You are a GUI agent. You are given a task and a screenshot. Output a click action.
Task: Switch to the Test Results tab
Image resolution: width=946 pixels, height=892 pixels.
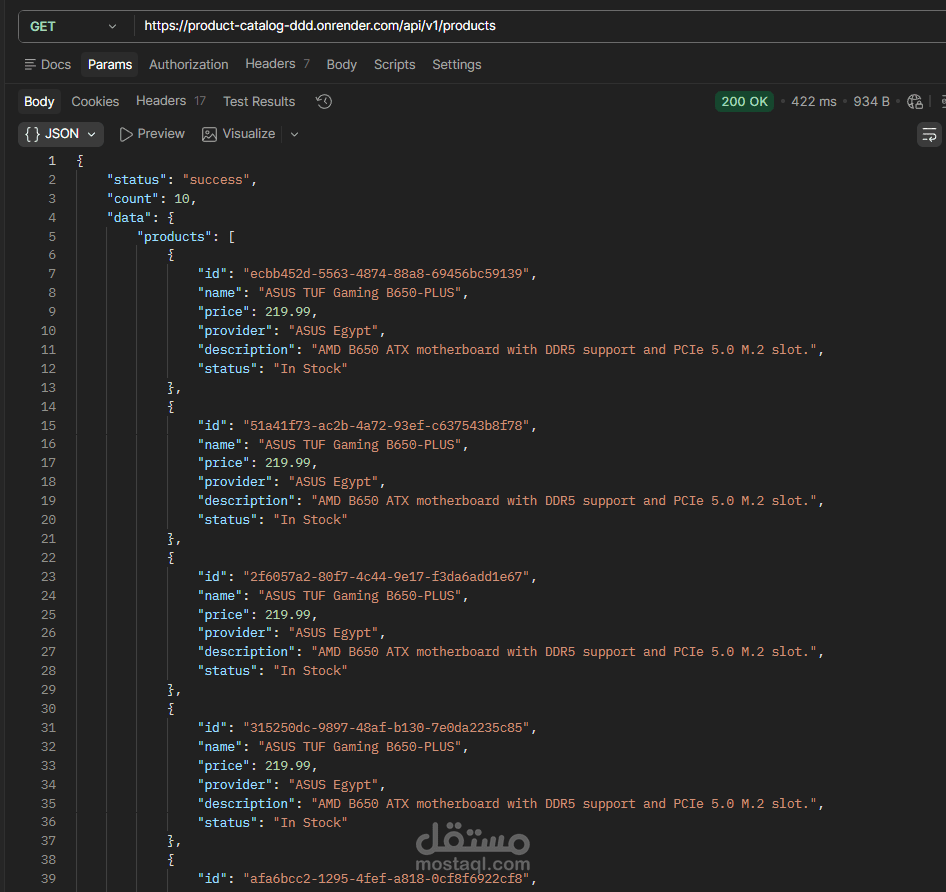click(259, 101)
